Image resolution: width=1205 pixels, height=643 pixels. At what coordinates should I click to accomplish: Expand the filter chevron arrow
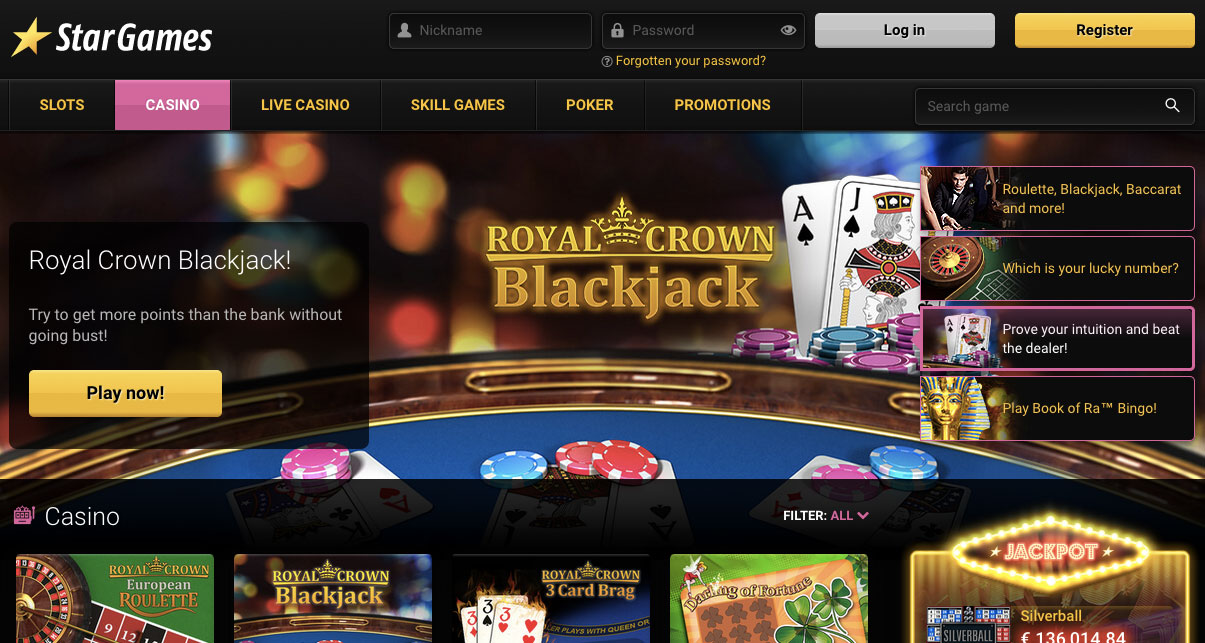(863, 516)
